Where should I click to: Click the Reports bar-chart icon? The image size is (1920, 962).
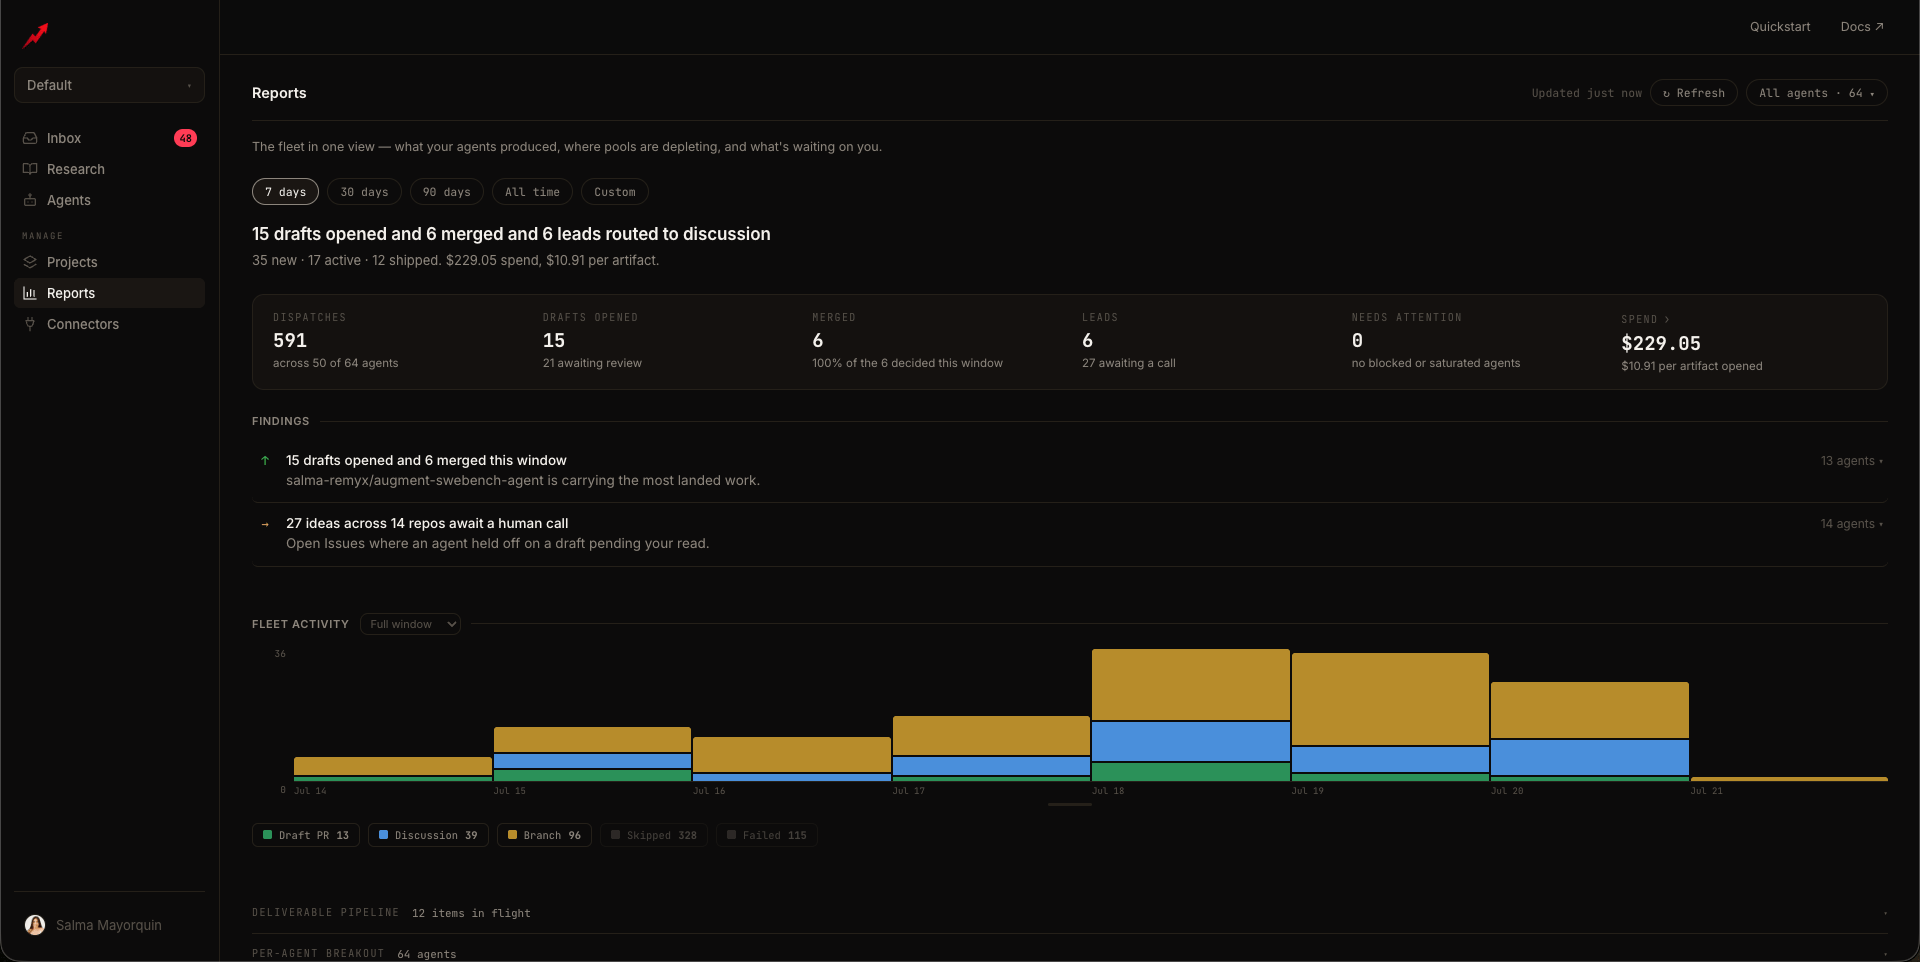(30, 293)
